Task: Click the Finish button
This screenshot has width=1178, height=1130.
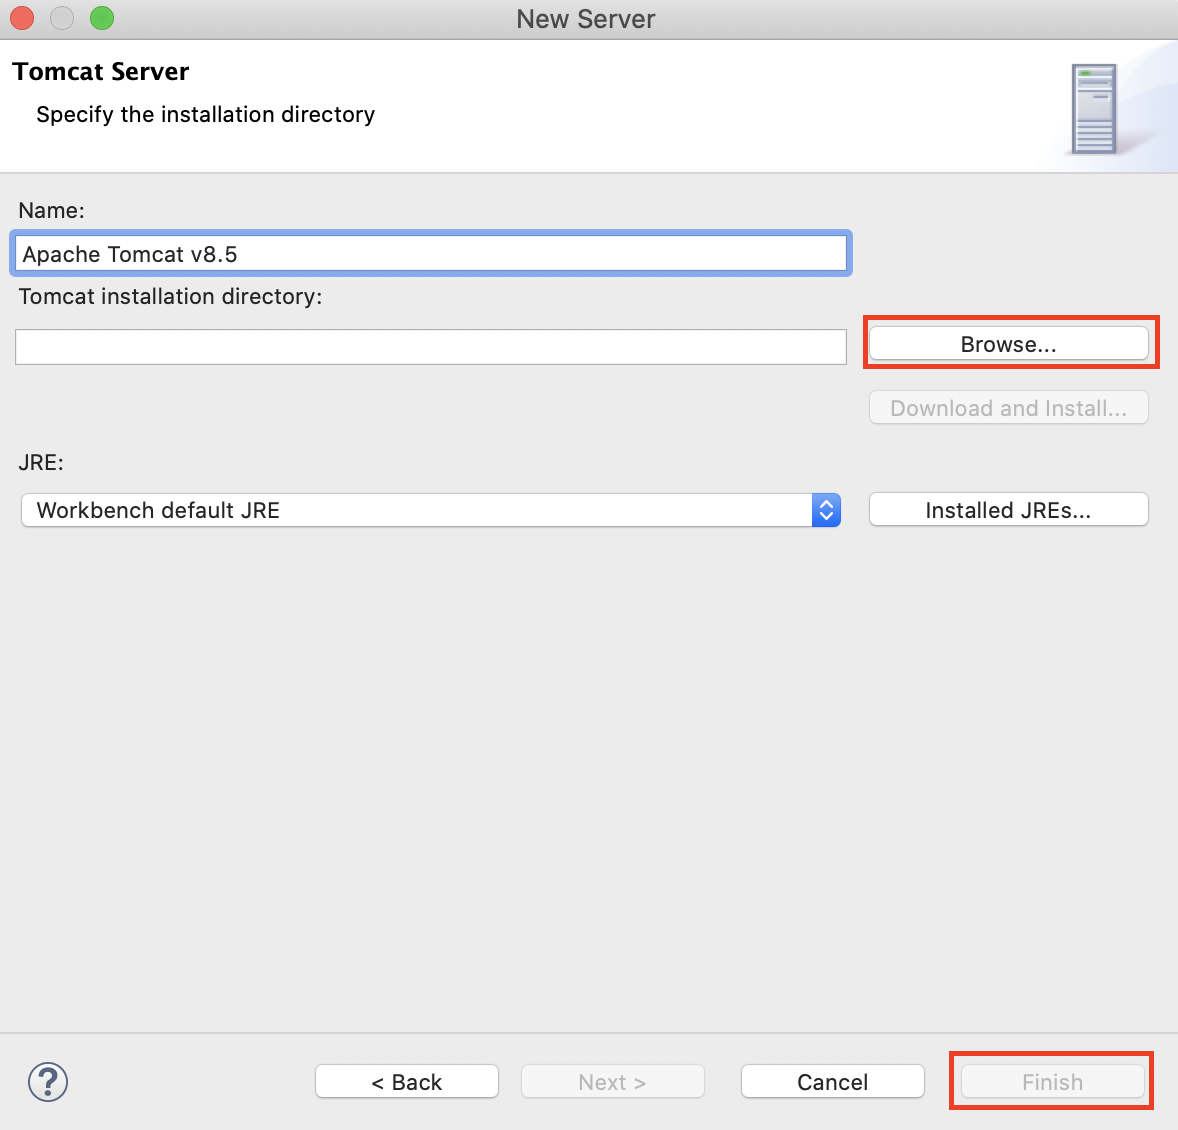Action: coord(1052,1082)
